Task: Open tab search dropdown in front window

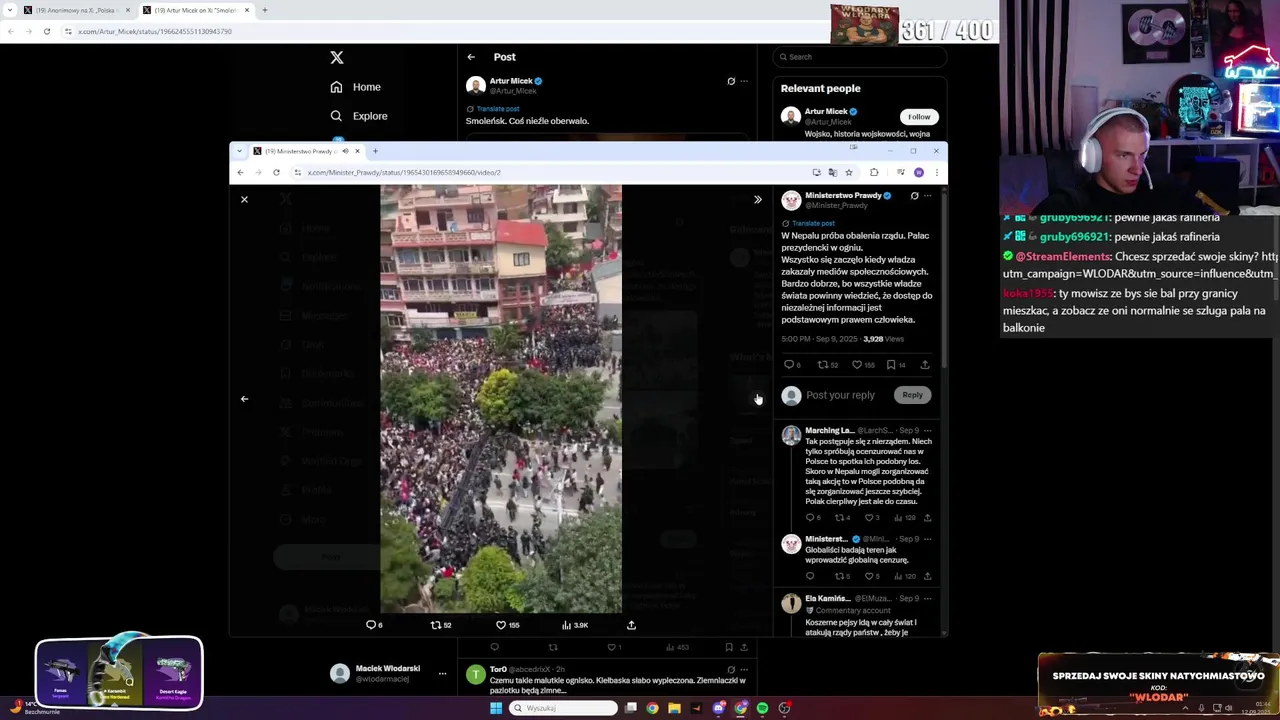Action: point(239,151)
